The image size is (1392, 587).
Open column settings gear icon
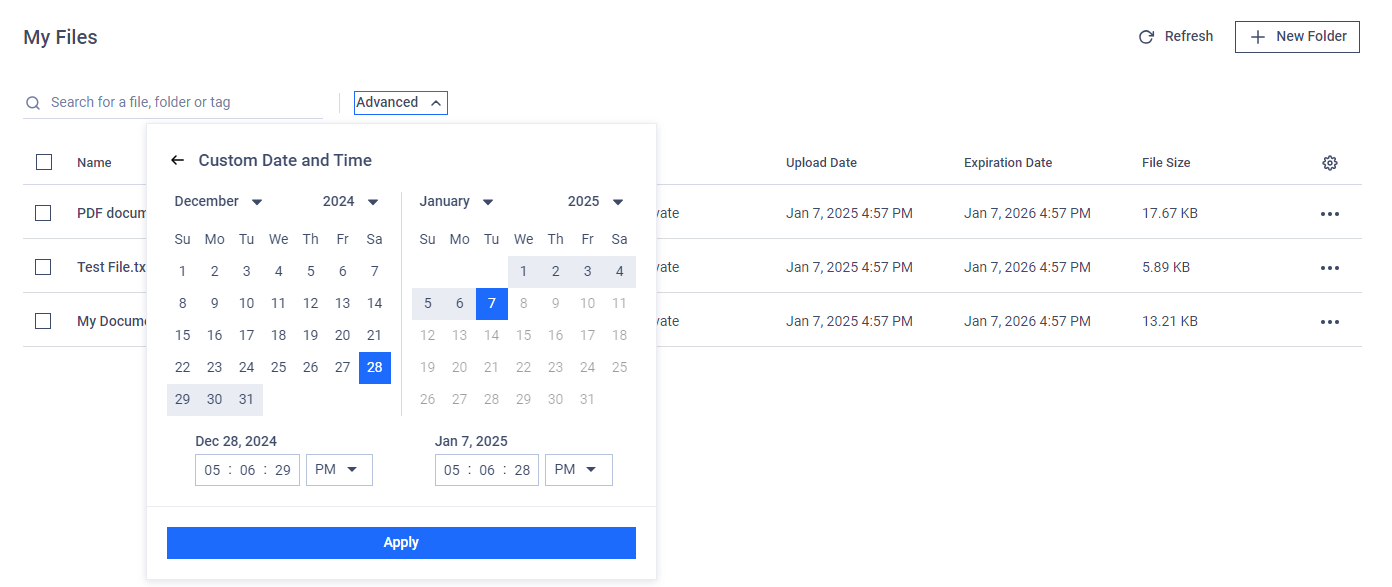[x=1330, y=163]
